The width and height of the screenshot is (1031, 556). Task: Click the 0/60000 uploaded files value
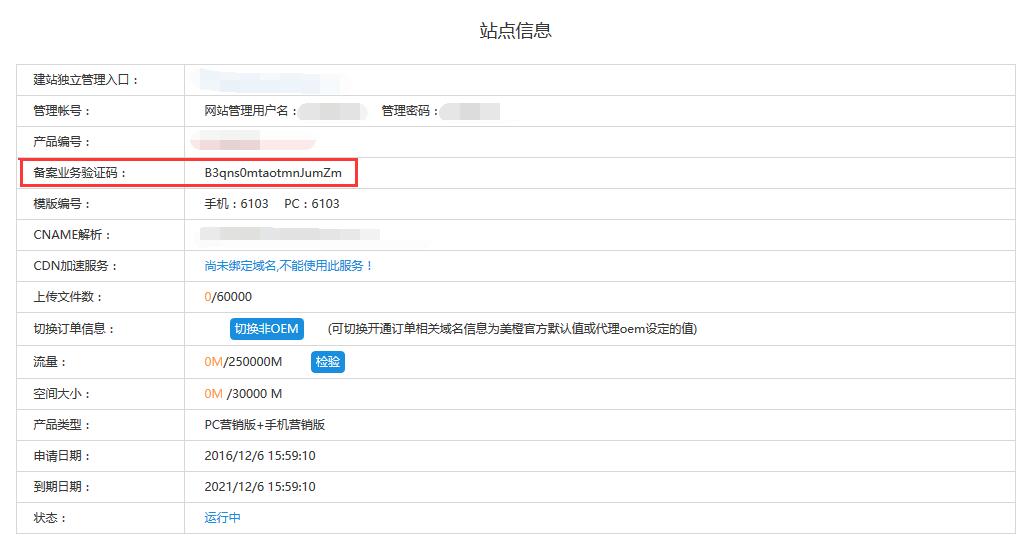228,296
